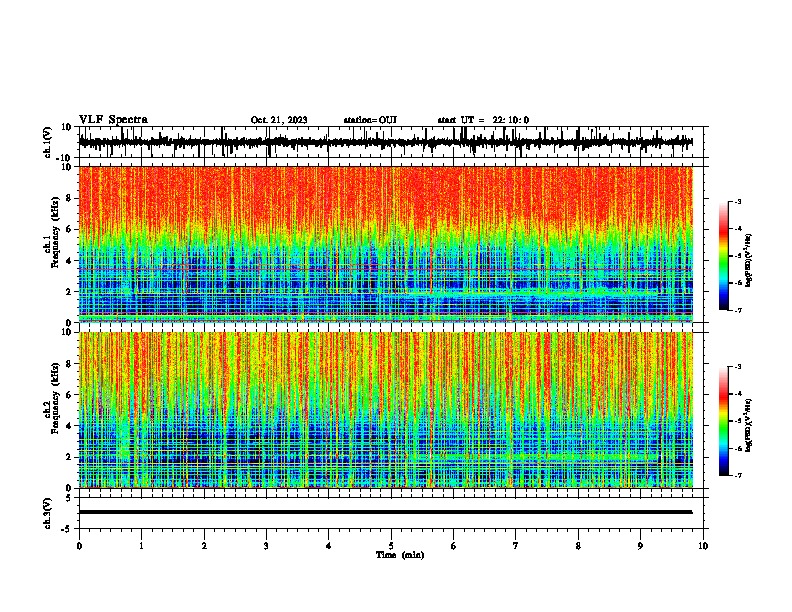Click the "-3" label on ch.1 color scale

click(738, 202)
